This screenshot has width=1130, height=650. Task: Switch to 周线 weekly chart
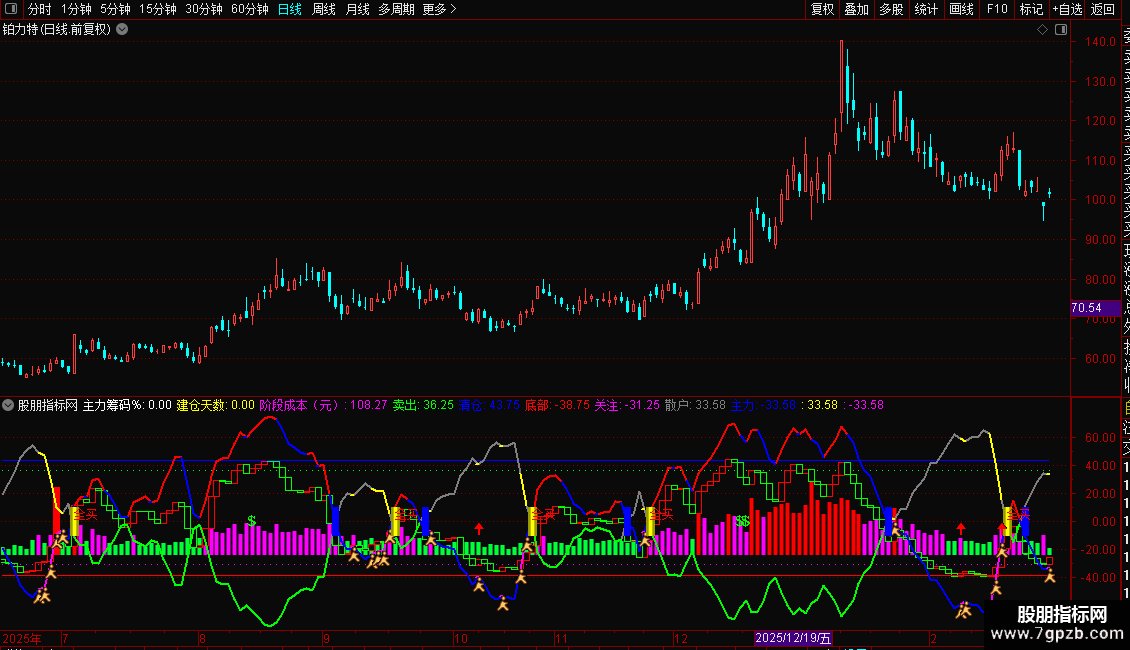[324, 9]
